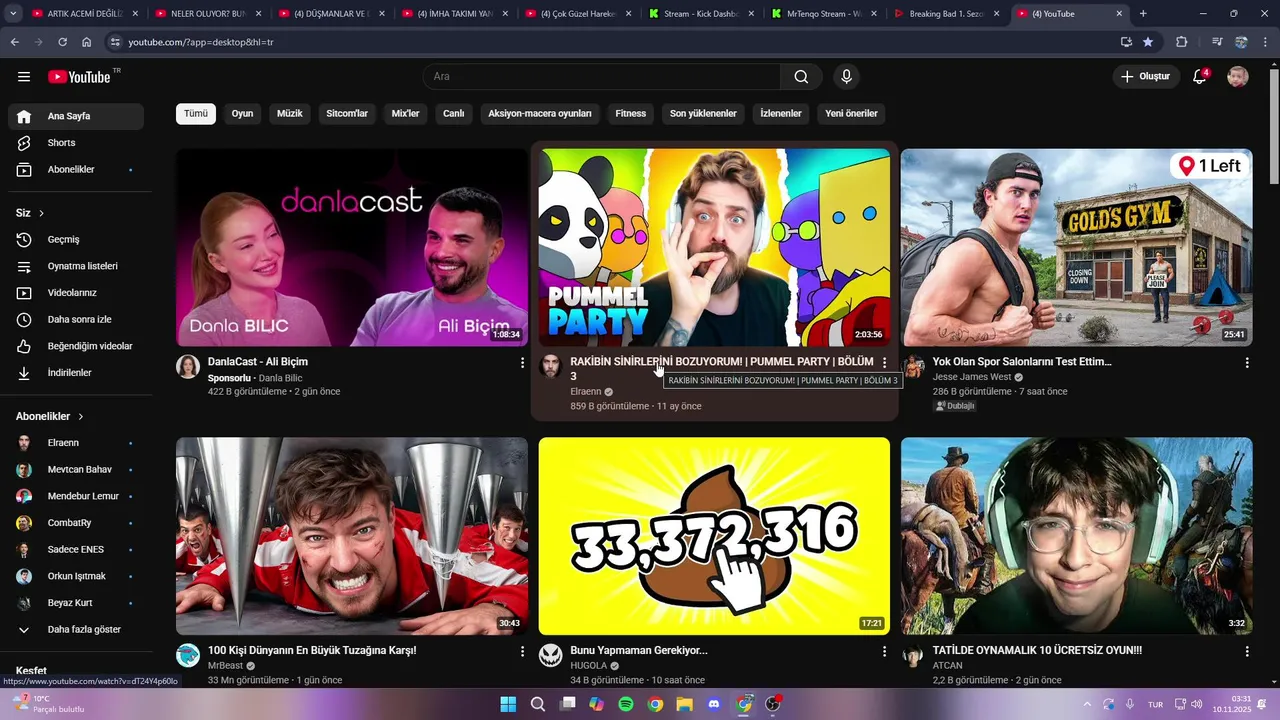Open Mevtcan Bahav subscription channel
1280x720 pixels.
[x=76, y=469]
